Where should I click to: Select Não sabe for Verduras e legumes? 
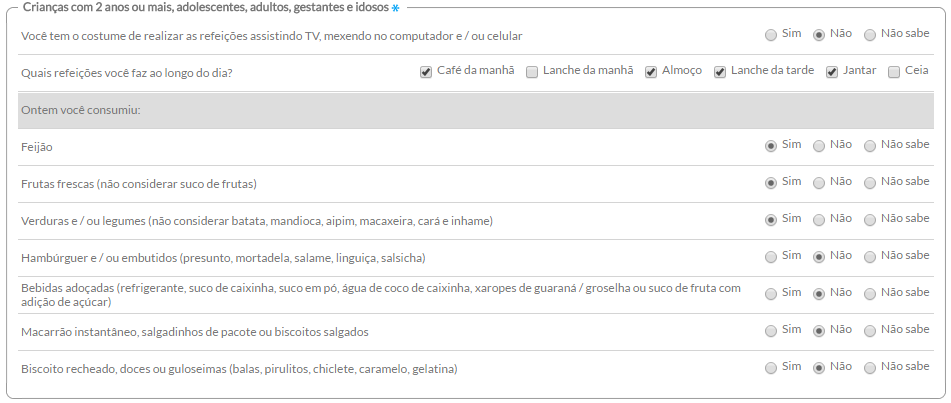coord(870,220)
